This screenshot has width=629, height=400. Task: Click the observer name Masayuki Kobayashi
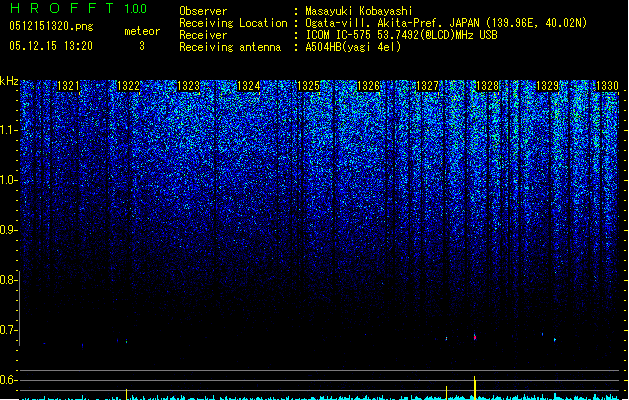pyautogui.click(x=359, y=11)
